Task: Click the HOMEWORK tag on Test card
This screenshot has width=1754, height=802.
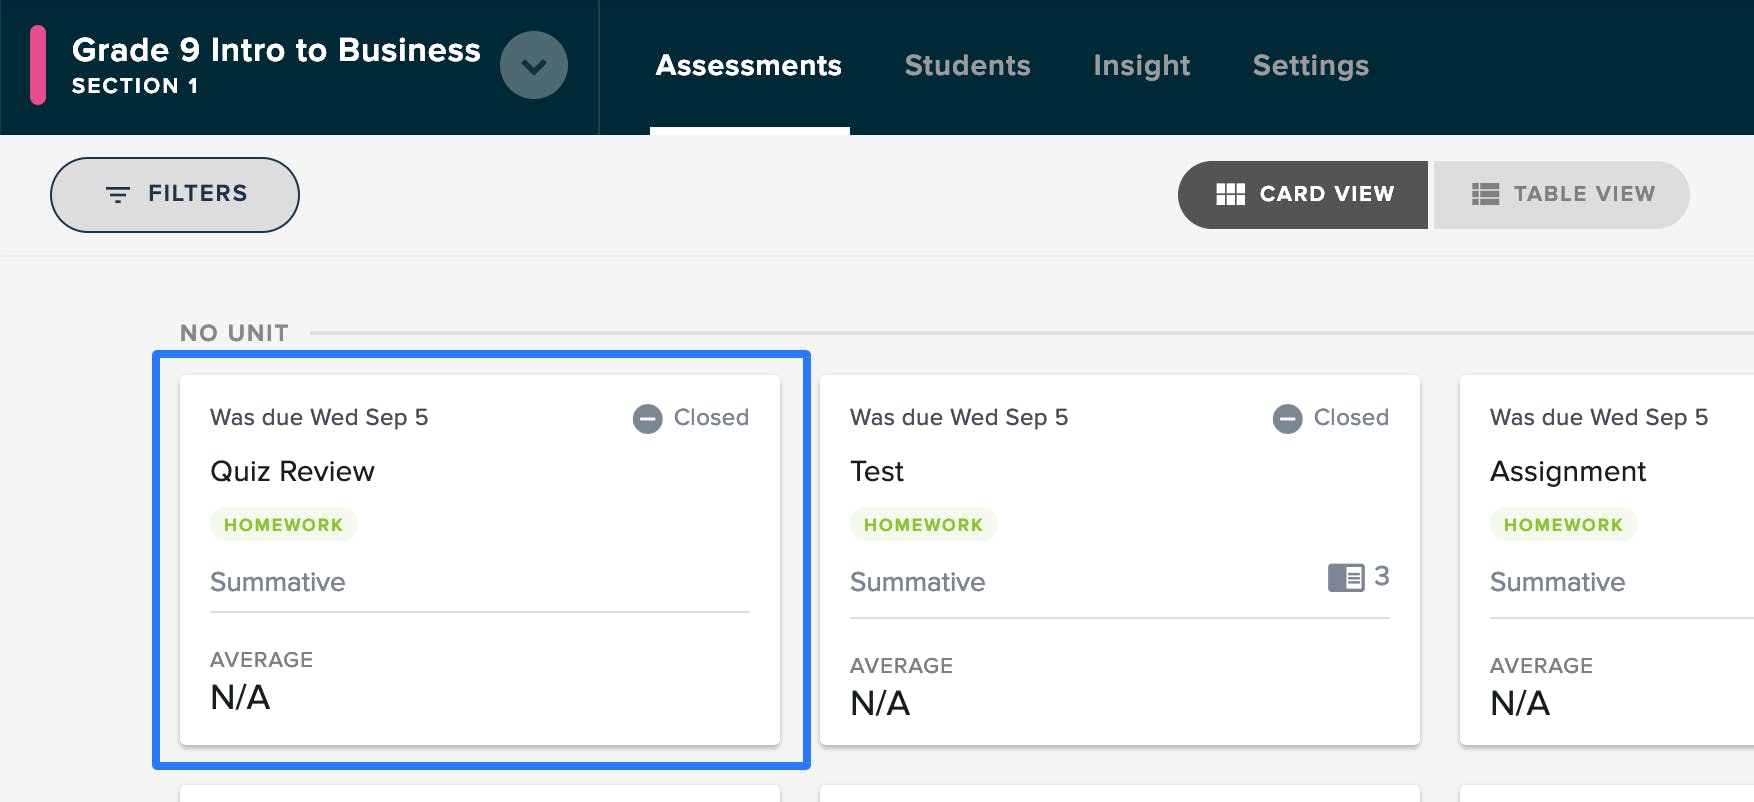Action: 924,525
